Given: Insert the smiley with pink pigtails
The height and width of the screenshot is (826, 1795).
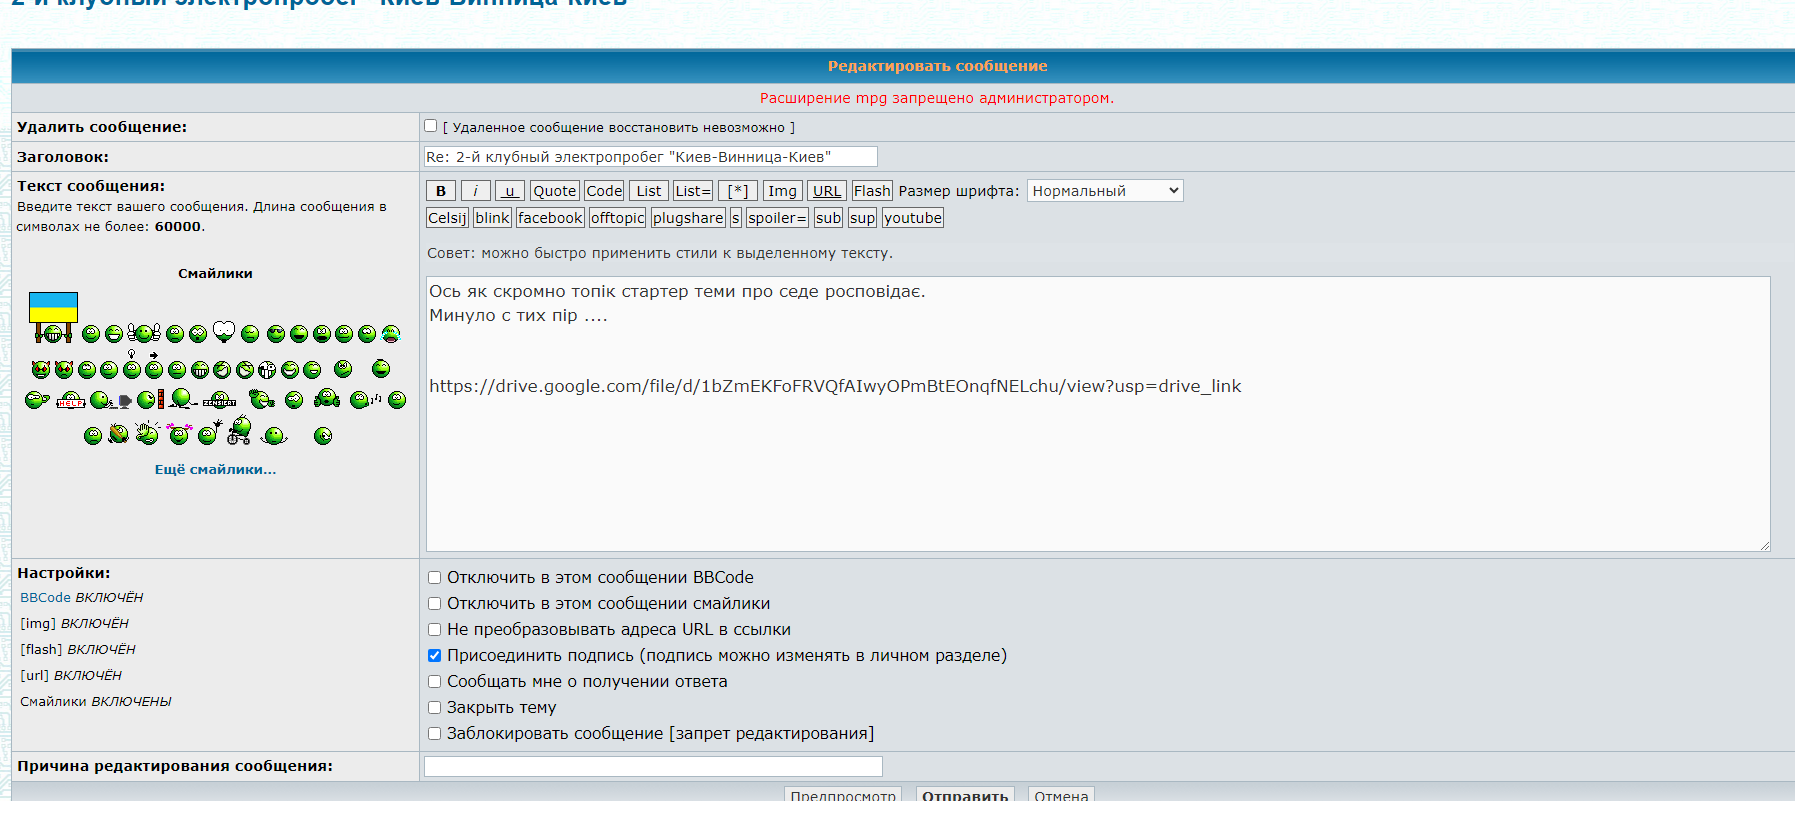Looking at the screenshot, I should pos(179,433).
